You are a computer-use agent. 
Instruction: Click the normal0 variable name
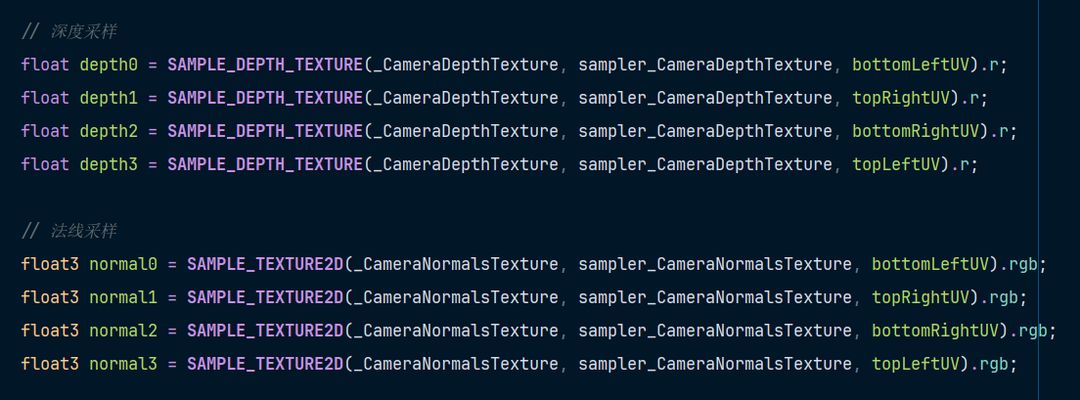click(x=123, y=264)
